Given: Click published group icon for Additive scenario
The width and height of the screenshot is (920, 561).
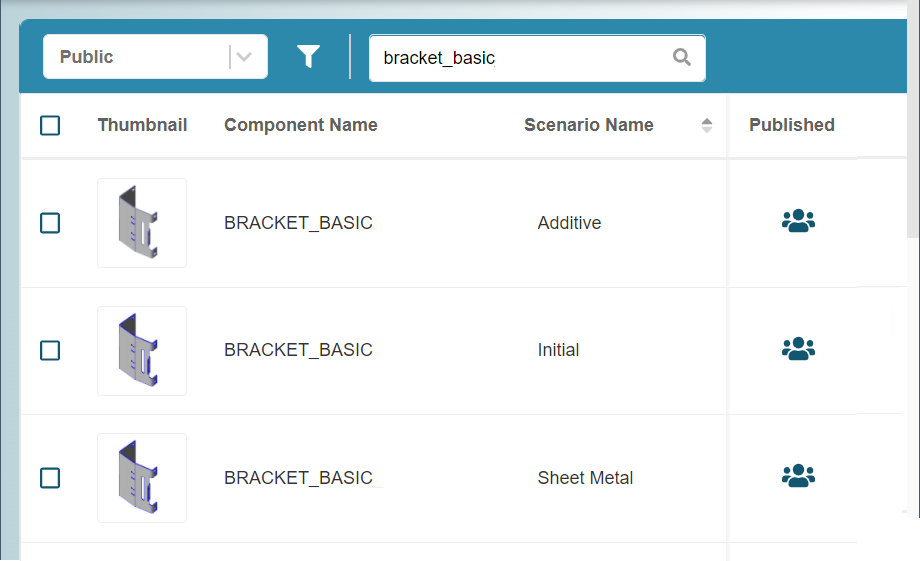Looking at the screenshot, I should [x=798, y=221].
